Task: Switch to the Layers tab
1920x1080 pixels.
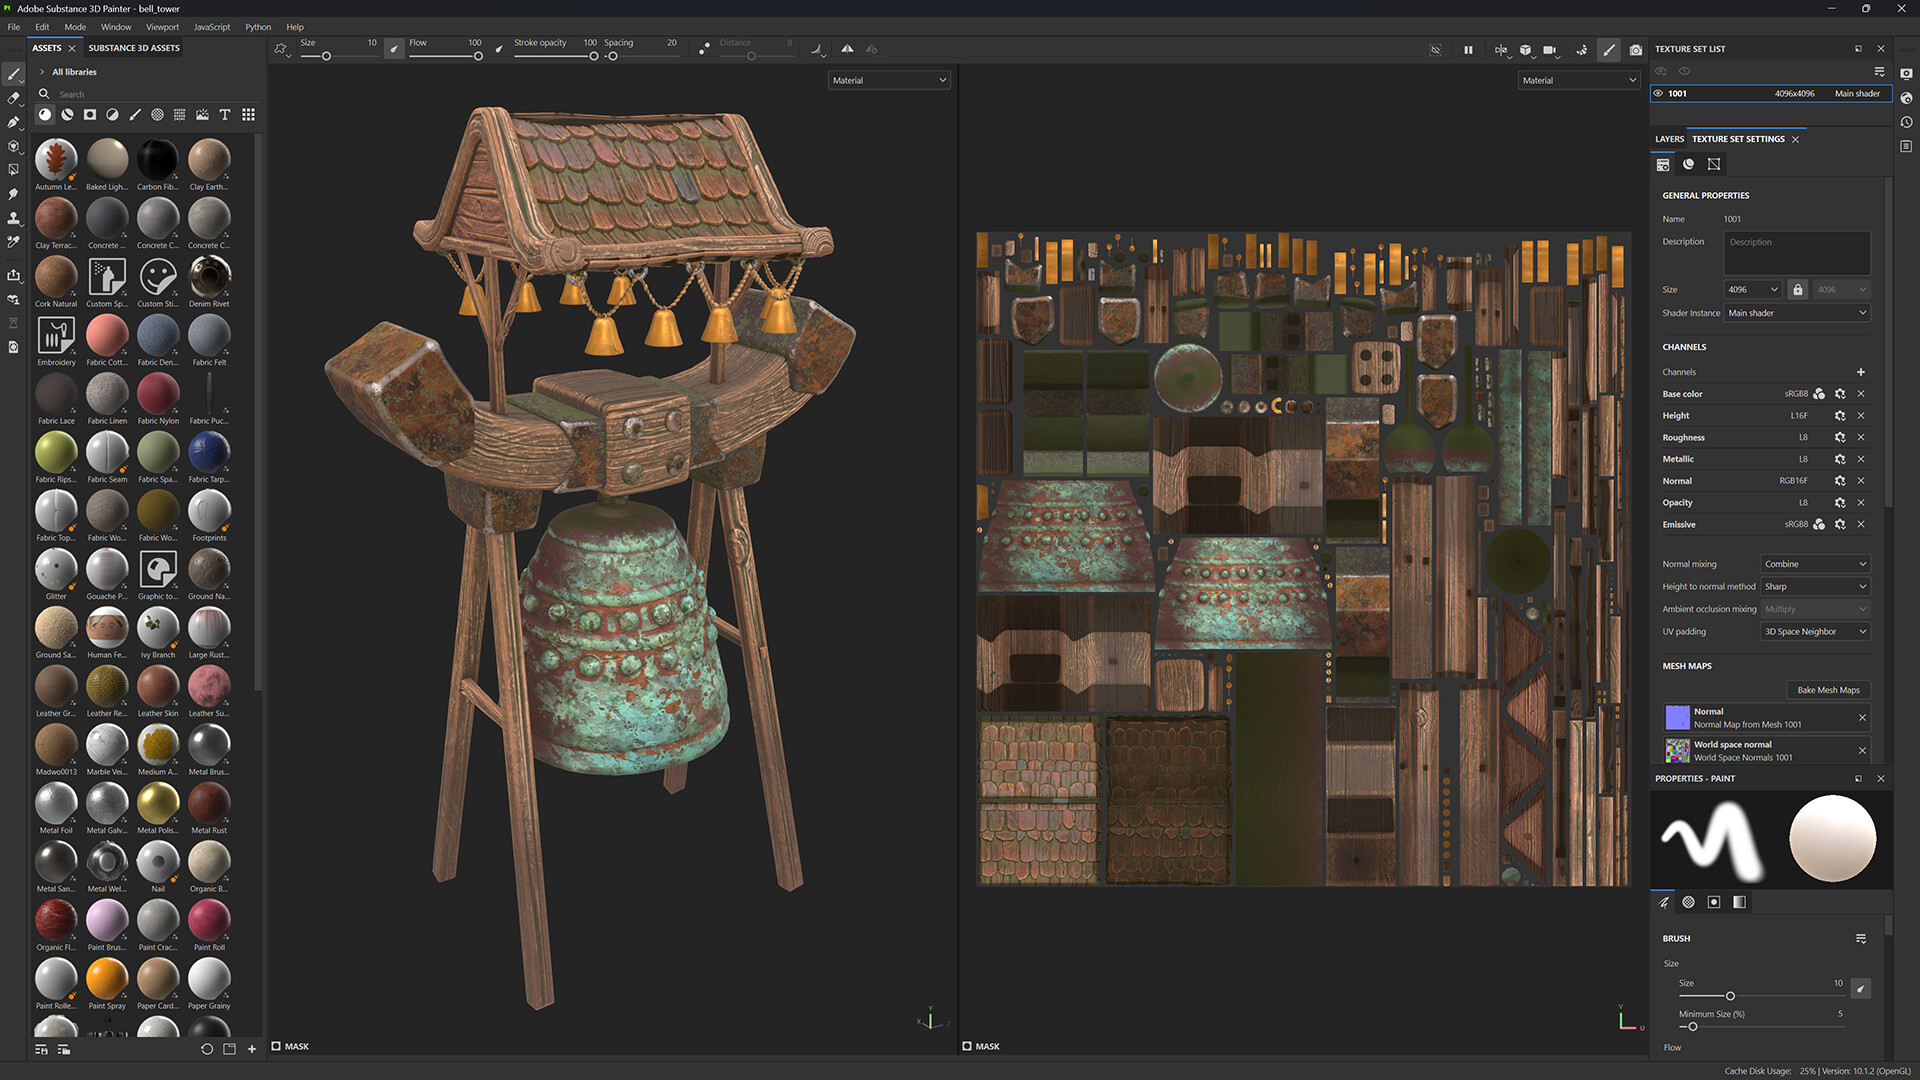Action: [x=1668, y=139]
